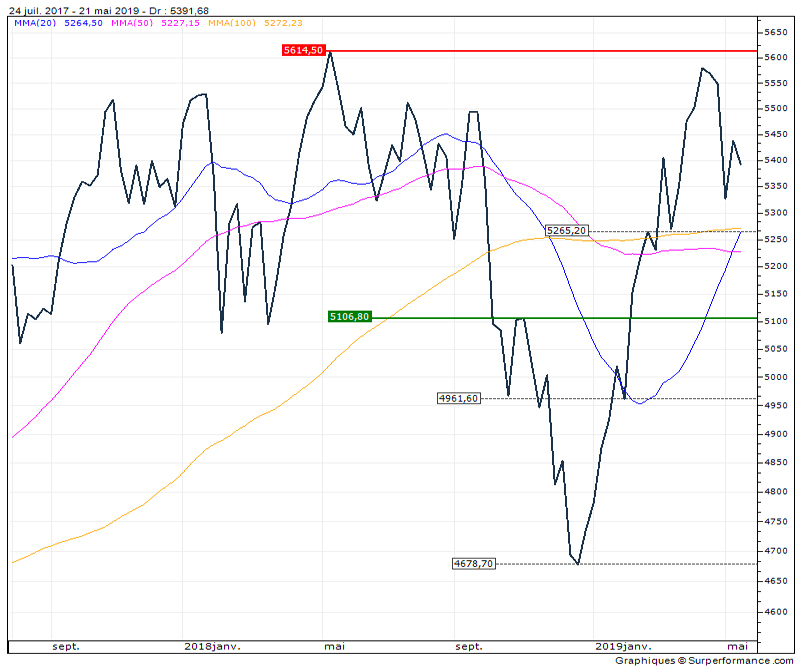Click the 5650 price axis label
800x667 pixels.
(776, 32)
